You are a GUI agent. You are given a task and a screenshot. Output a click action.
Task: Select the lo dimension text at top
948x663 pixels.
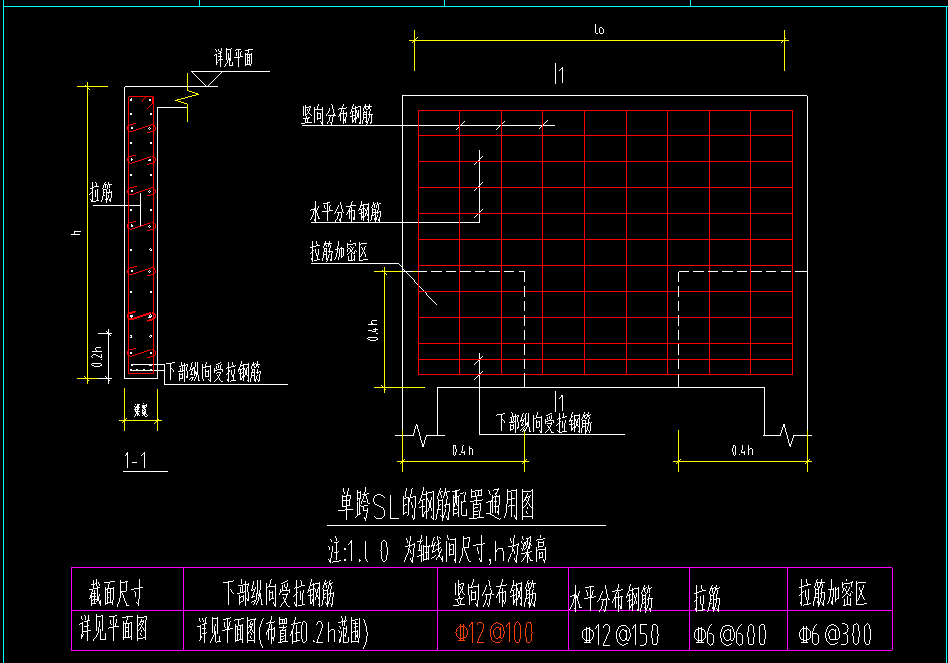tap(599, 29)
